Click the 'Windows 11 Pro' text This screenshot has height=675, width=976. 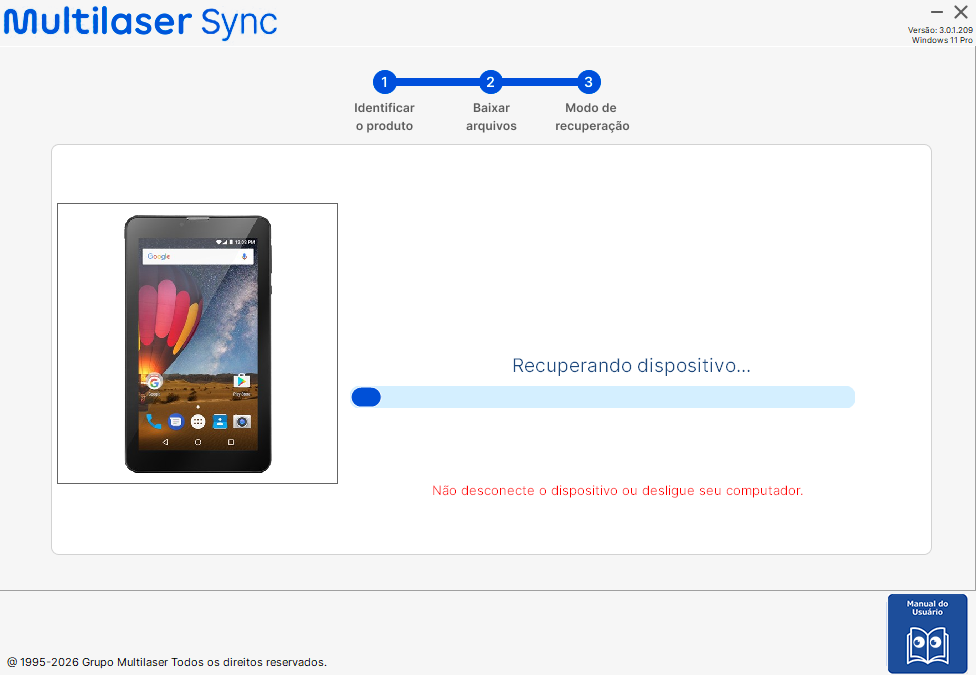942,40
